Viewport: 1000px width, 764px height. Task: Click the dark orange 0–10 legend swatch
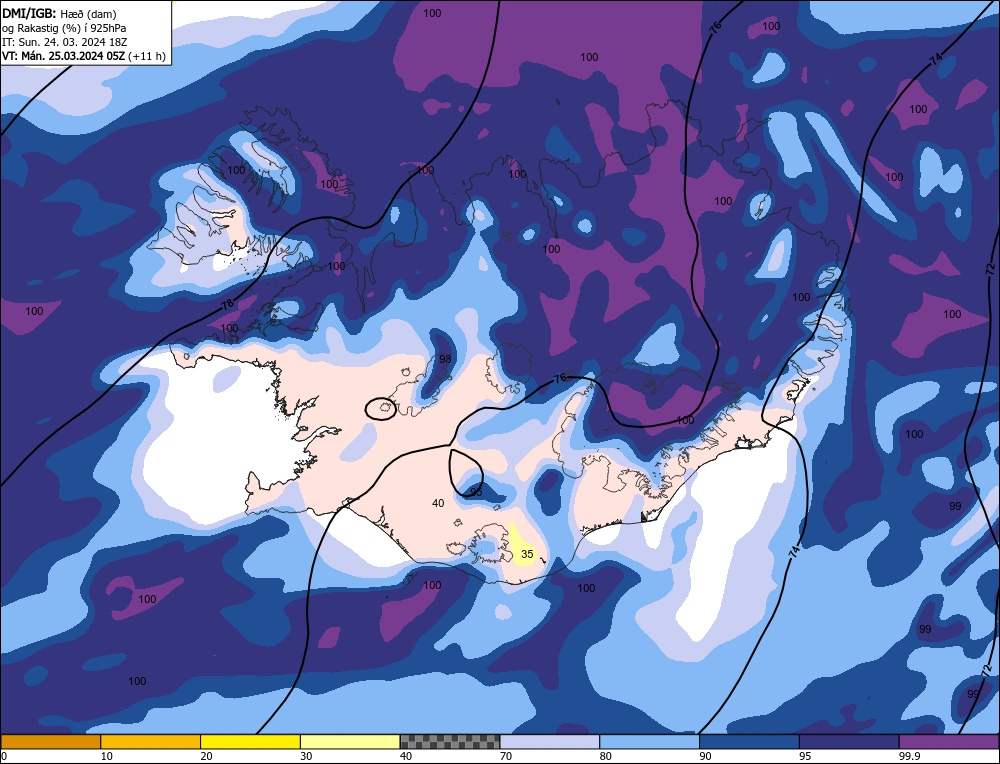point(50,742)
